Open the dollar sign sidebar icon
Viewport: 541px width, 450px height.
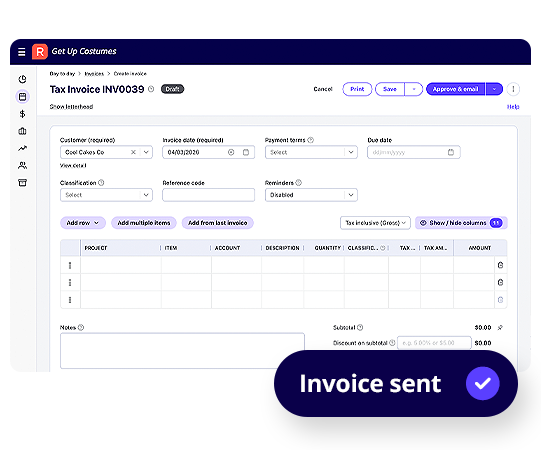[22, 114]
